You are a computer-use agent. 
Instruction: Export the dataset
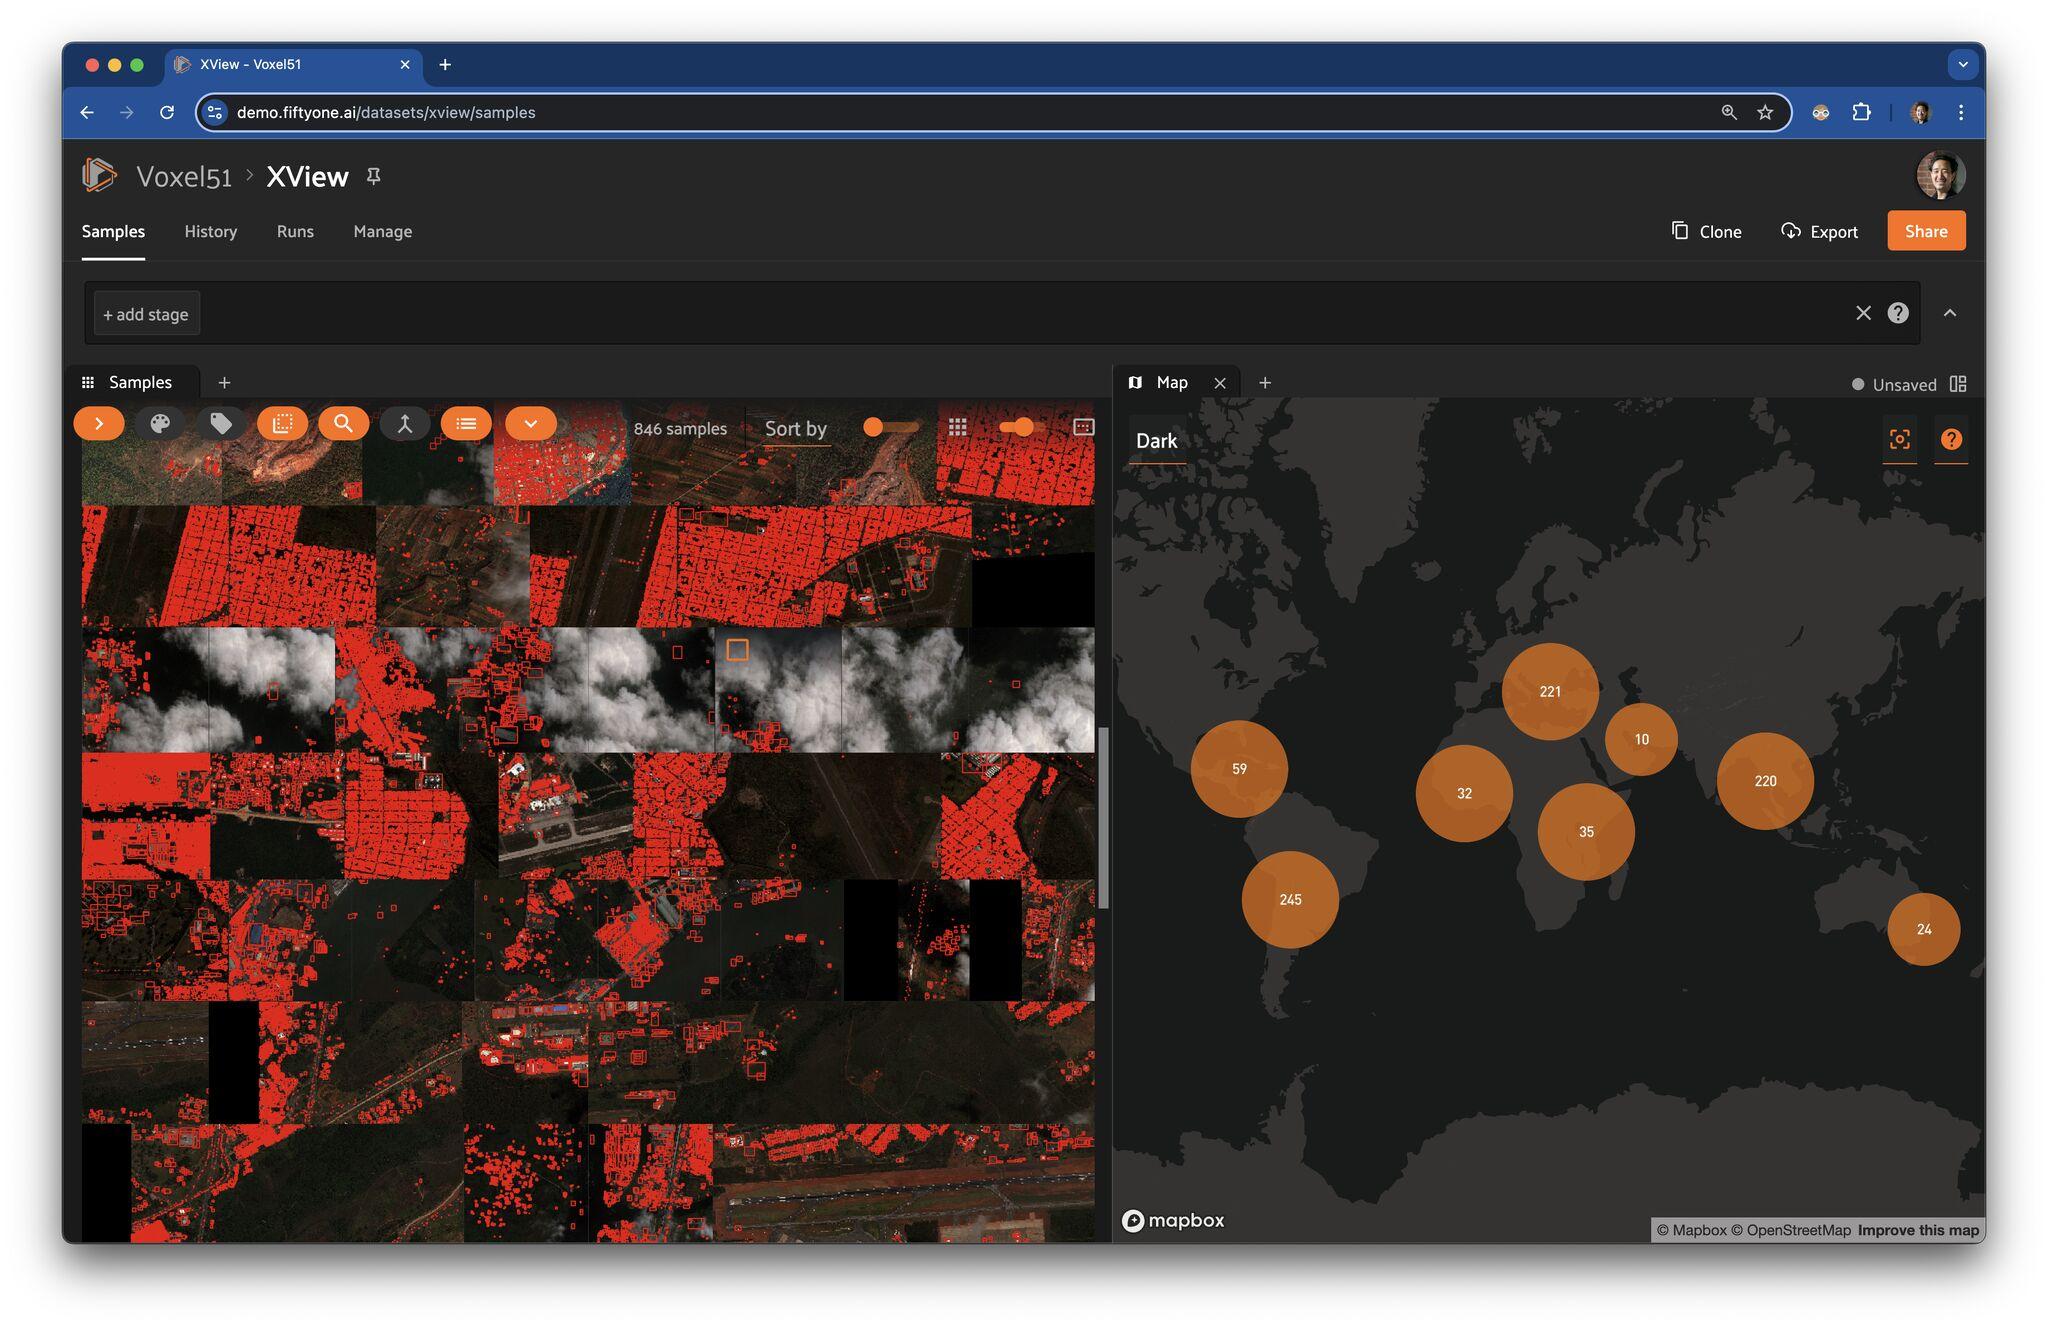1819,231
